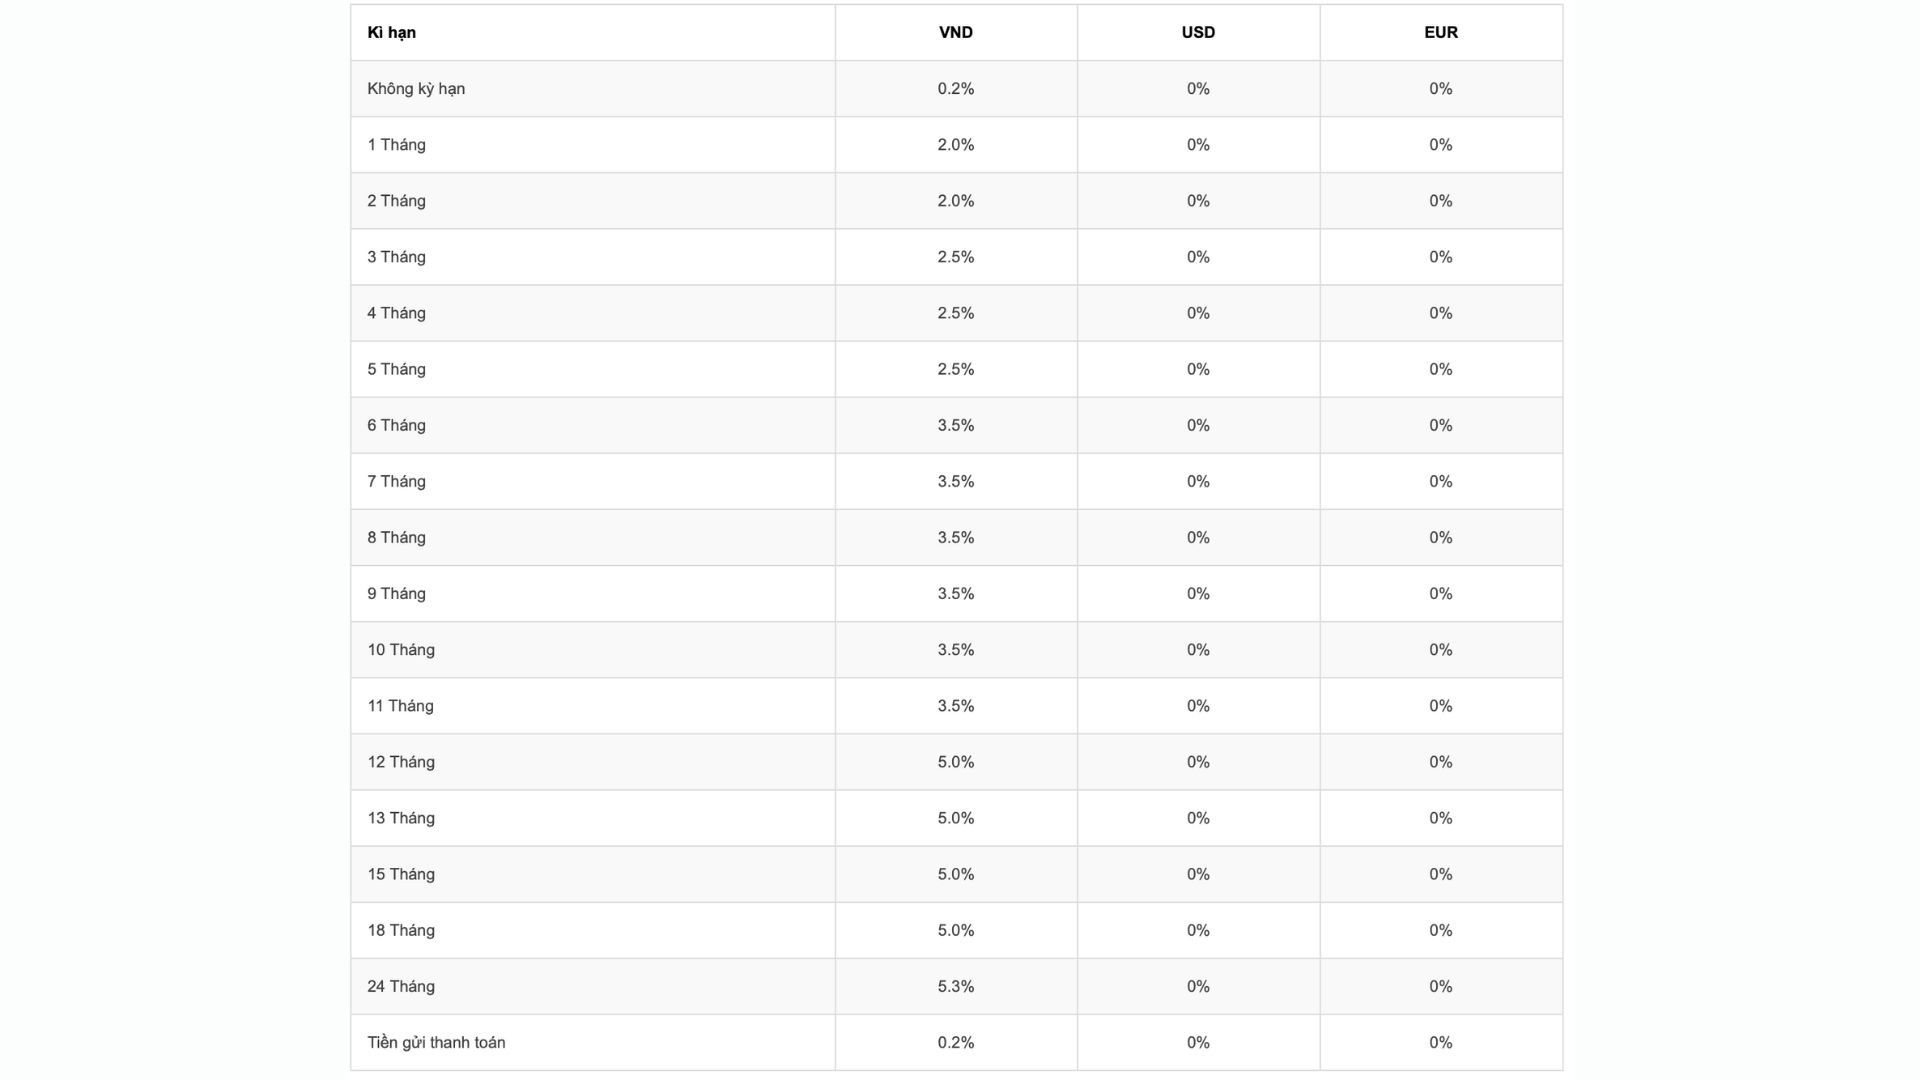
Task: Click the EUR rate for 24 Tháng
Action: click(x=1440, y=986)
